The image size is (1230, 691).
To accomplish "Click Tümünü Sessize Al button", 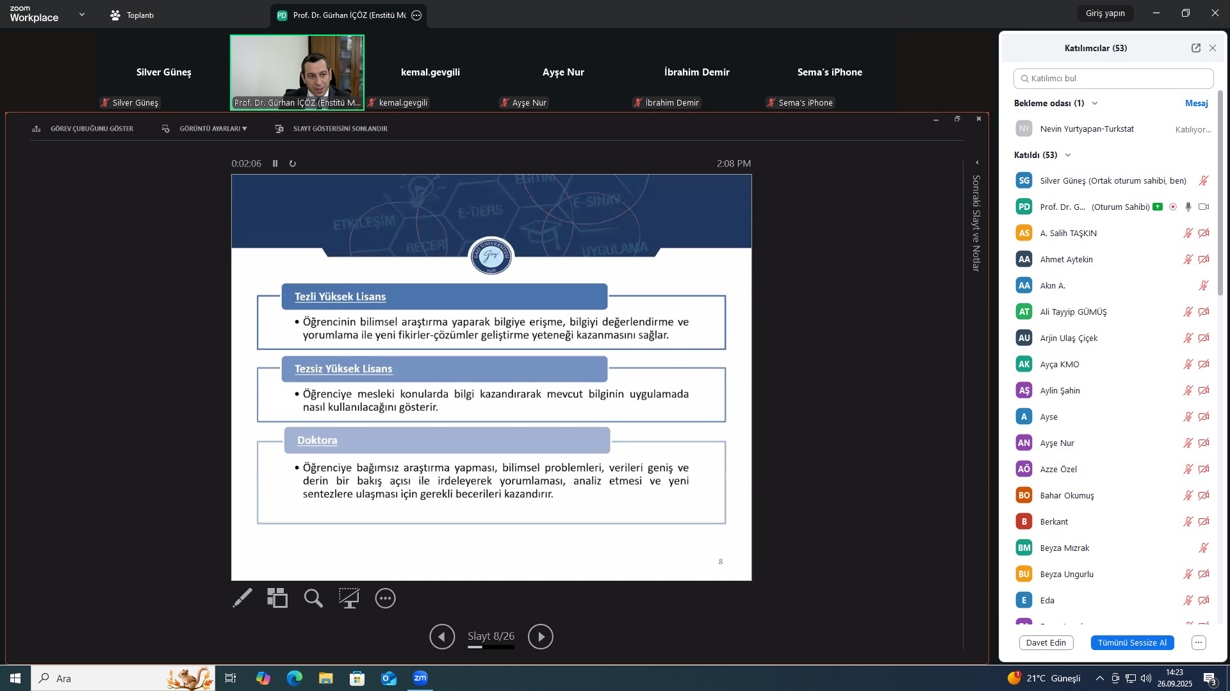I will 1132,643.
